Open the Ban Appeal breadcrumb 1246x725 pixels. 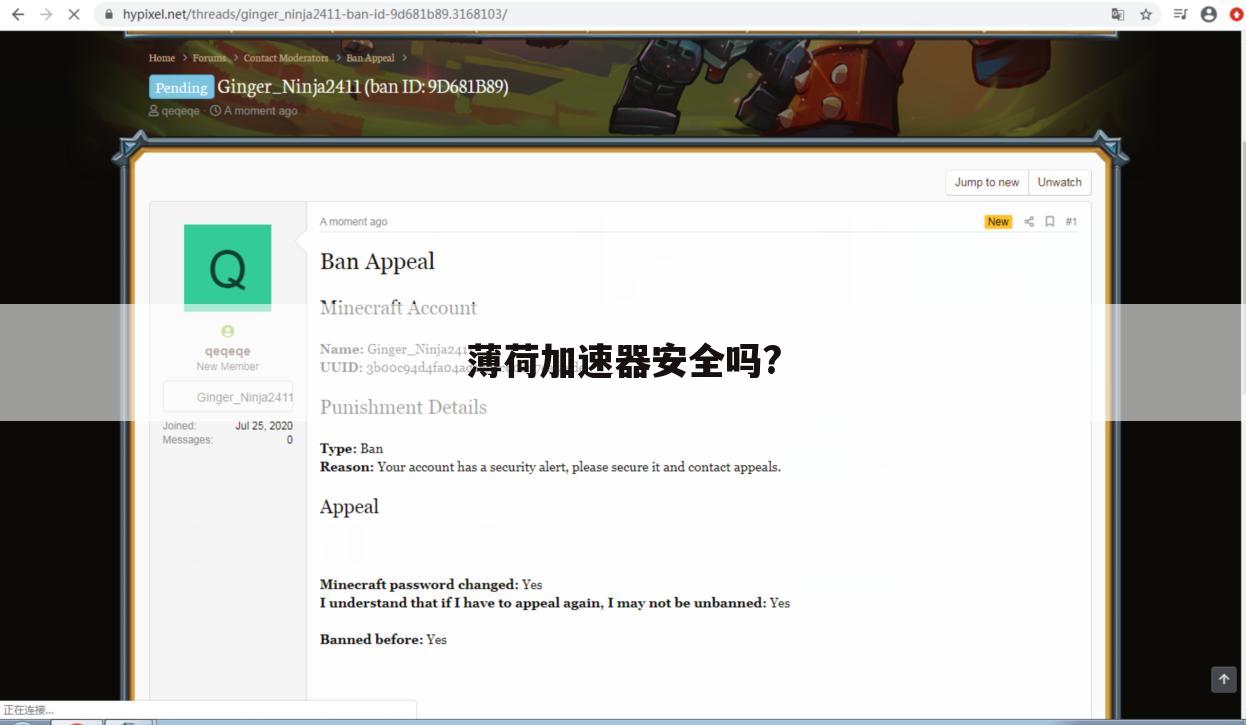tap(370, 58)
